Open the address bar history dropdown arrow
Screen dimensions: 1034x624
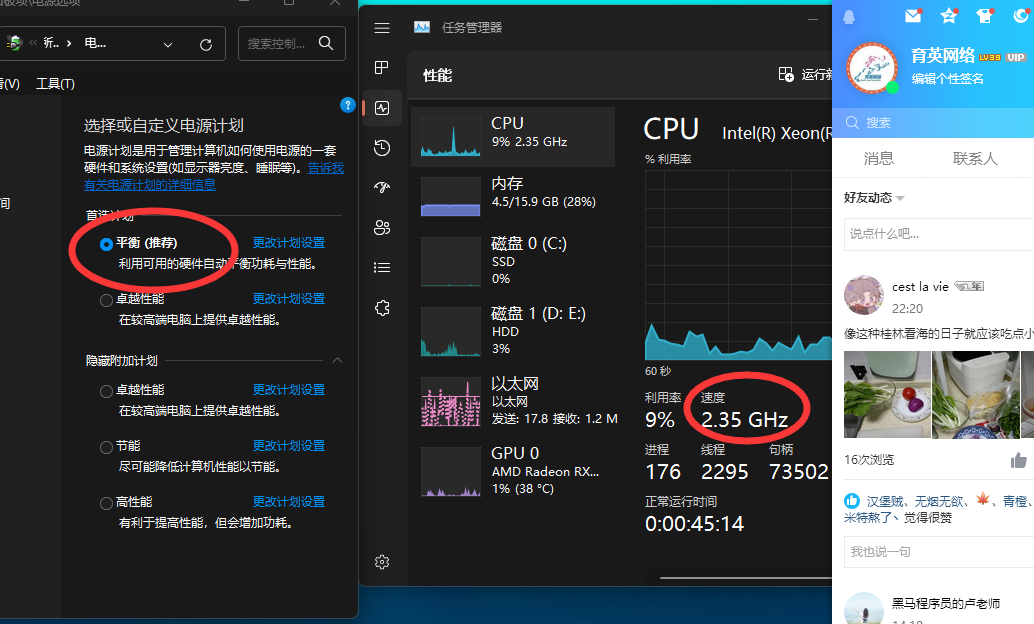point(168,44)
